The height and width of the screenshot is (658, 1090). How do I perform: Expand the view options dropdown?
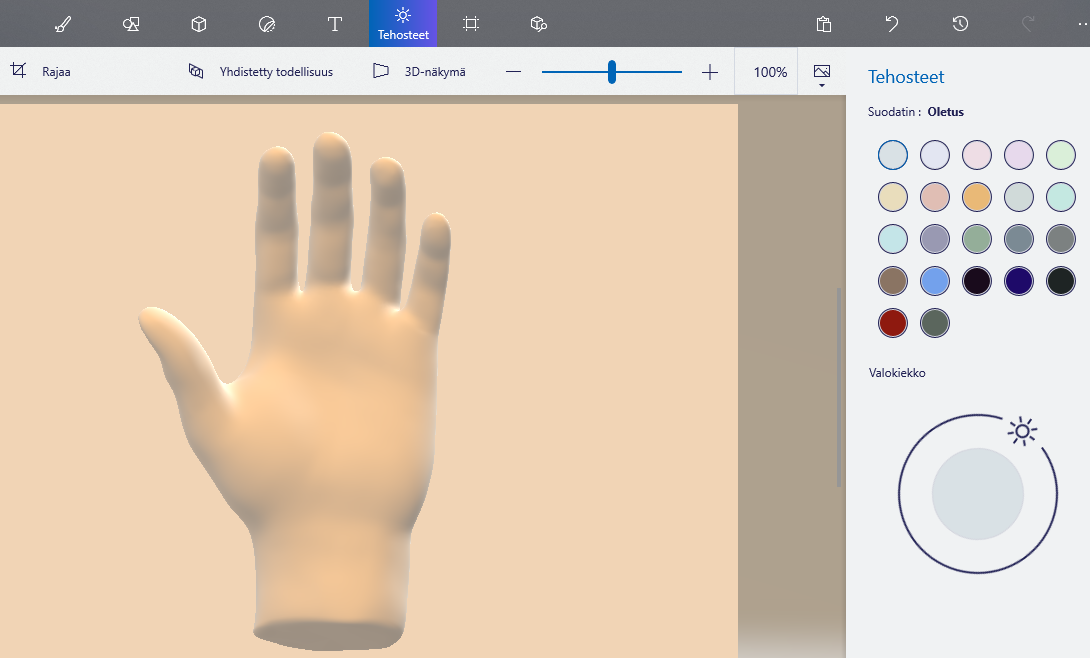[x=822, y=75]
